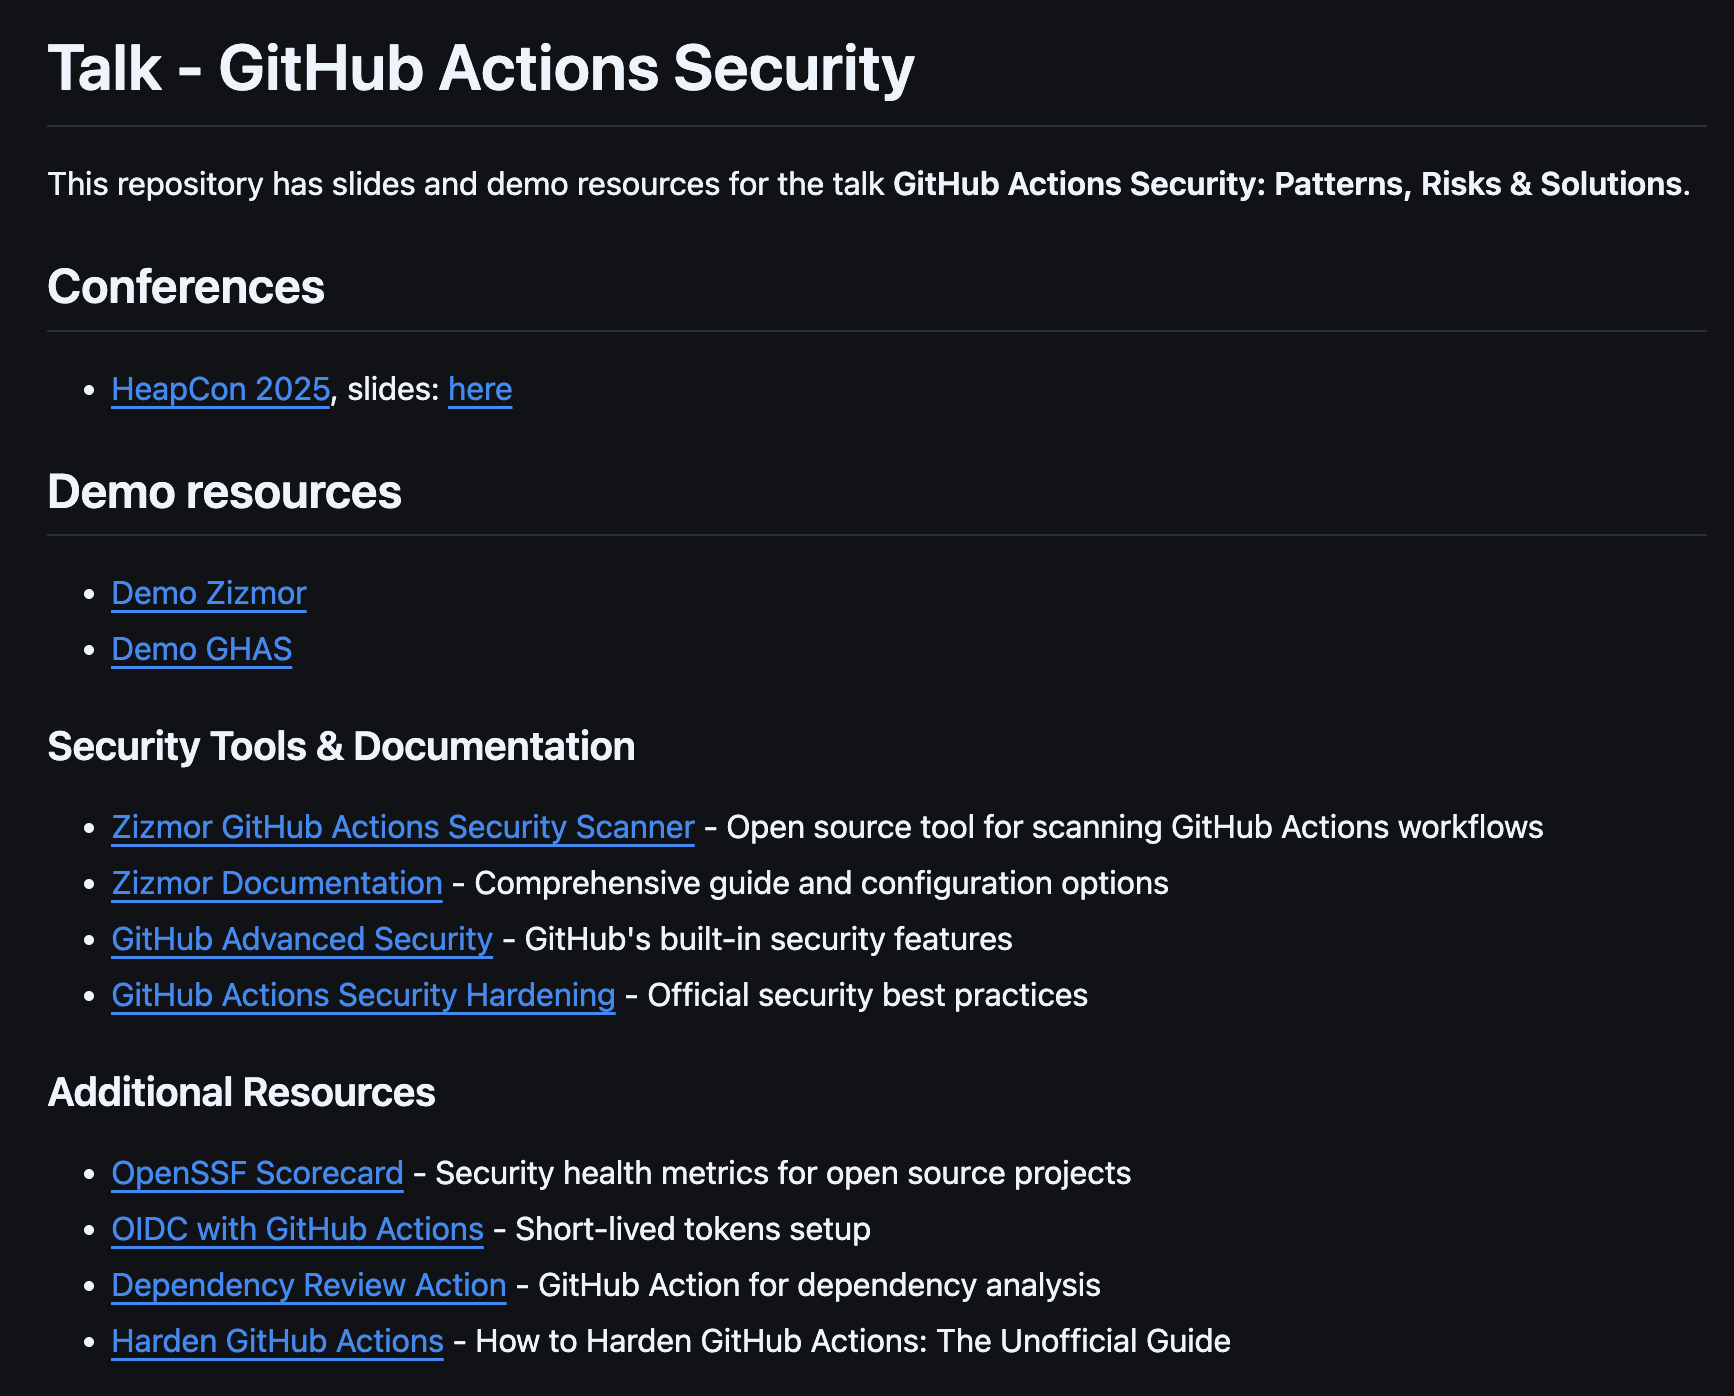Open the Demo Zizmor repository
The width and height of the screenshot is (1734, 1396).
point(208,593)
